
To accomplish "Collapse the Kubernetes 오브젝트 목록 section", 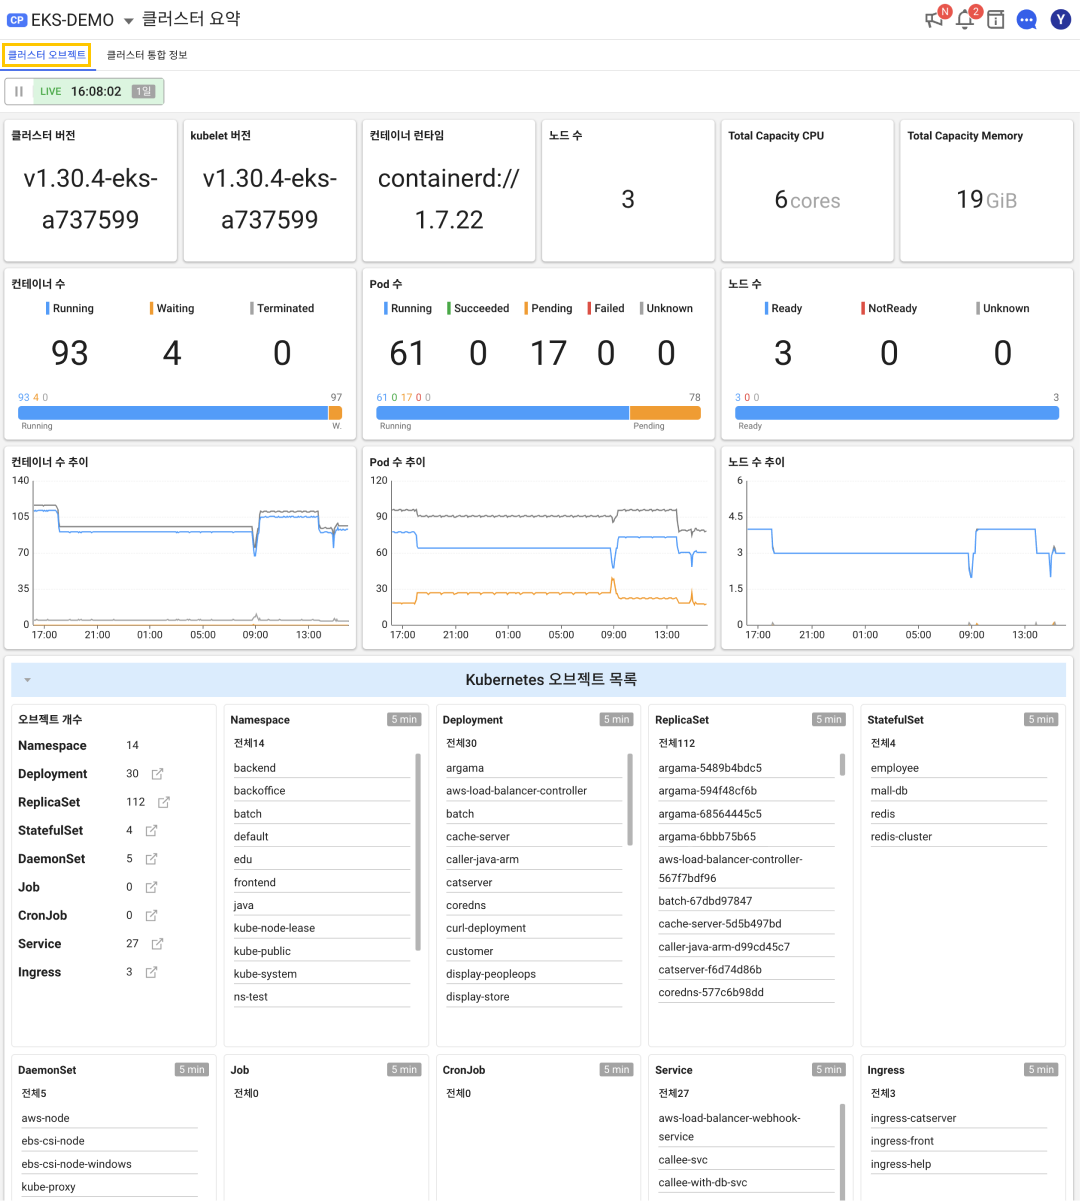I will pyautogui.click(x=27, y=680).
